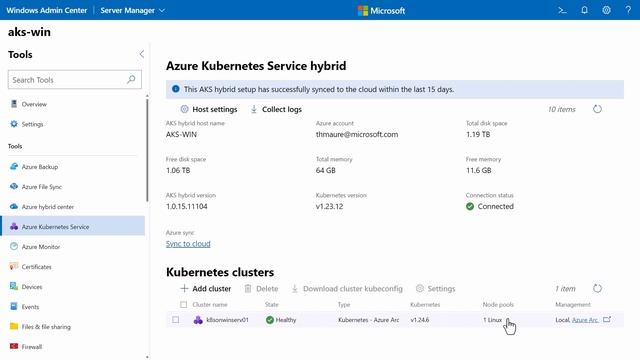Click the k8sonwinserv01 cluster icon
640x360 pixels.
(198, 320)
